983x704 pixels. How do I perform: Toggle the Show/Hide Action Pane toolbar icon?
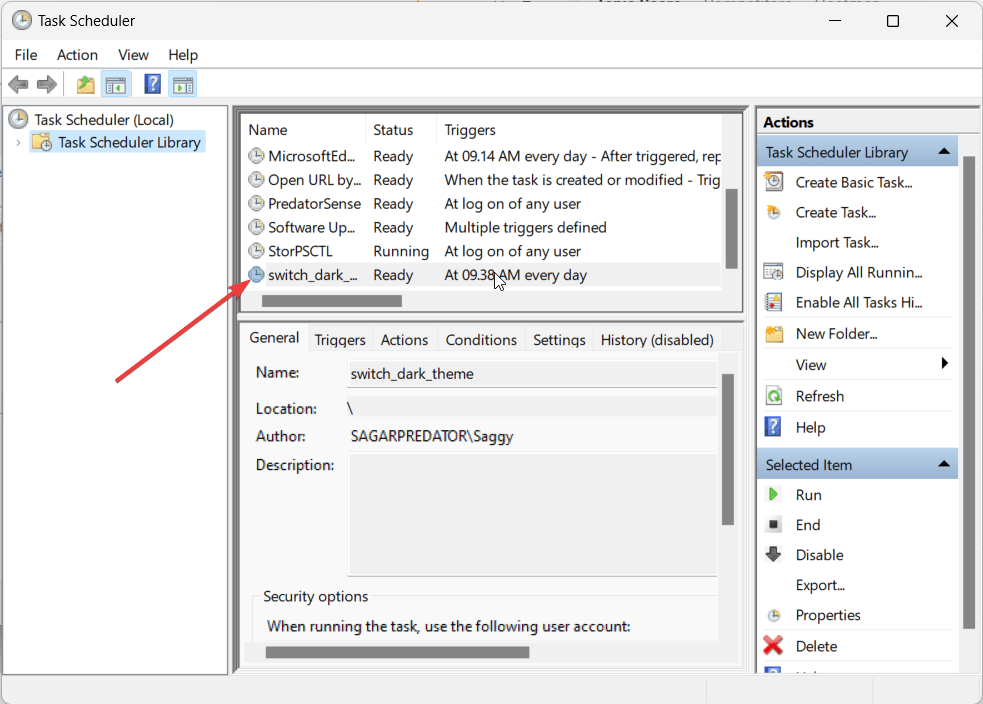pos(183,85)
